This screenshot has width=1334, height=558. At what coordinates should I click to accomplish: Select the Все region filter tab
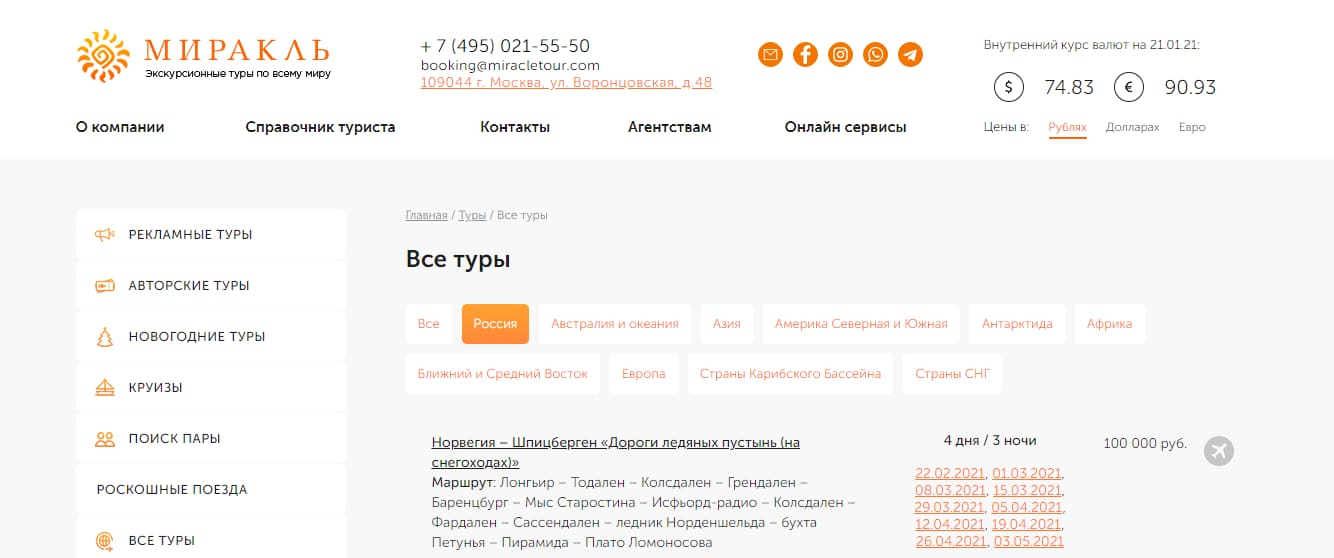tap(429, 324)
